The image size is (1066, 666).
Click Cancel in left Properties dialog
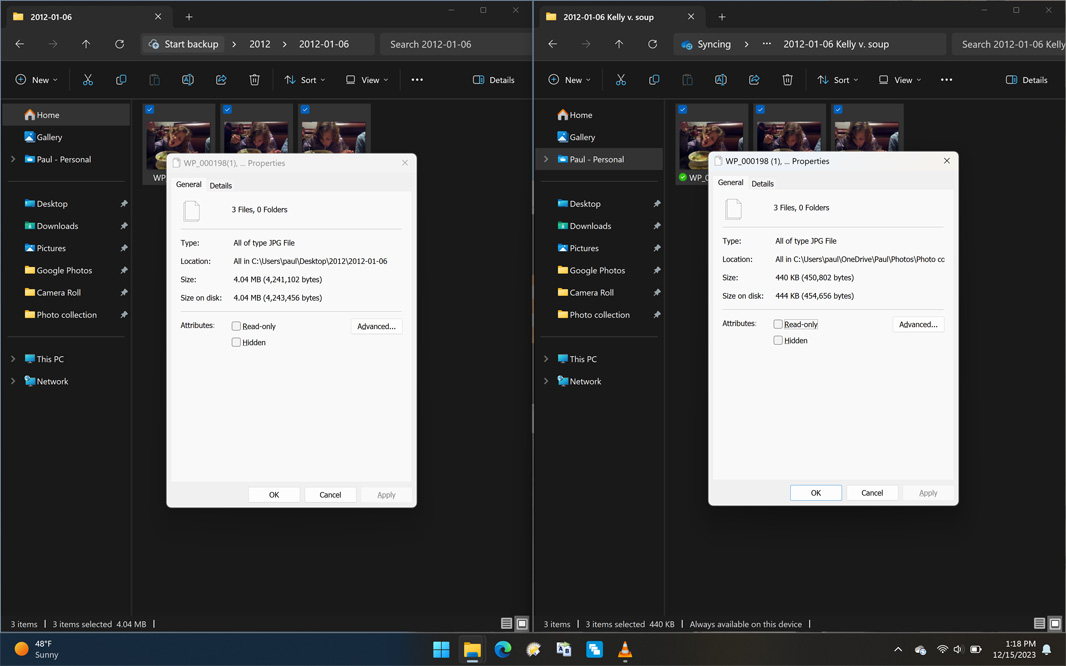[330, 495]
